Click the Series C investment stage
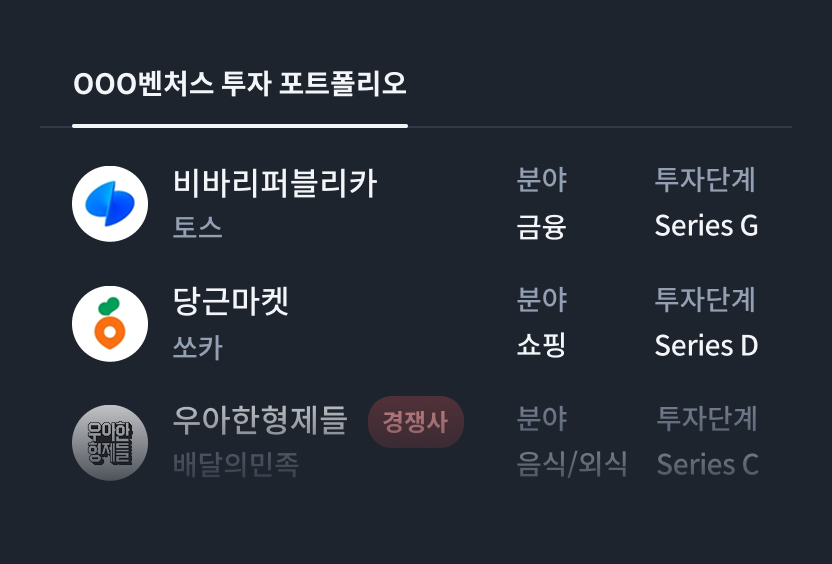Image resolution: width=832 pixels, height=564 pixels. point(707,464)
